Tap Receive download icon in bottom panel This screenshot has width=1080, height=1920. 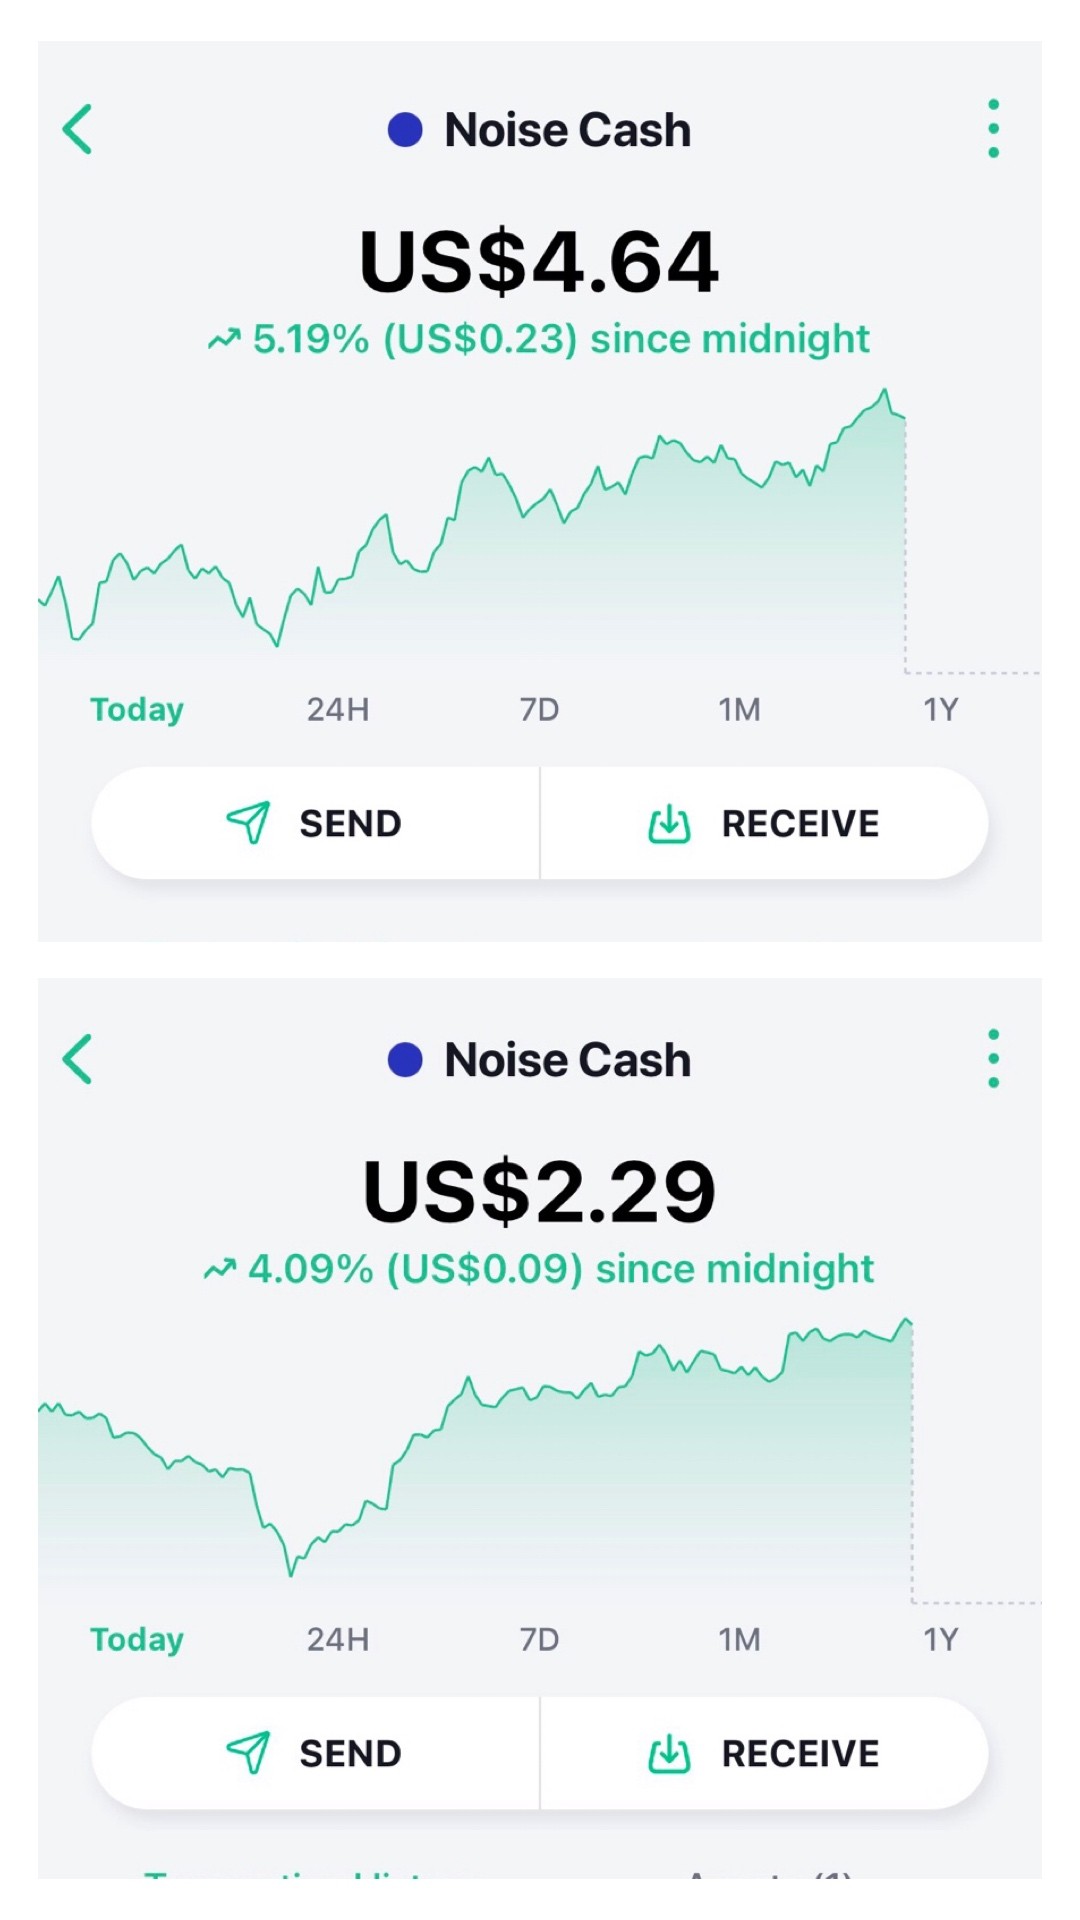point(669,1753)
